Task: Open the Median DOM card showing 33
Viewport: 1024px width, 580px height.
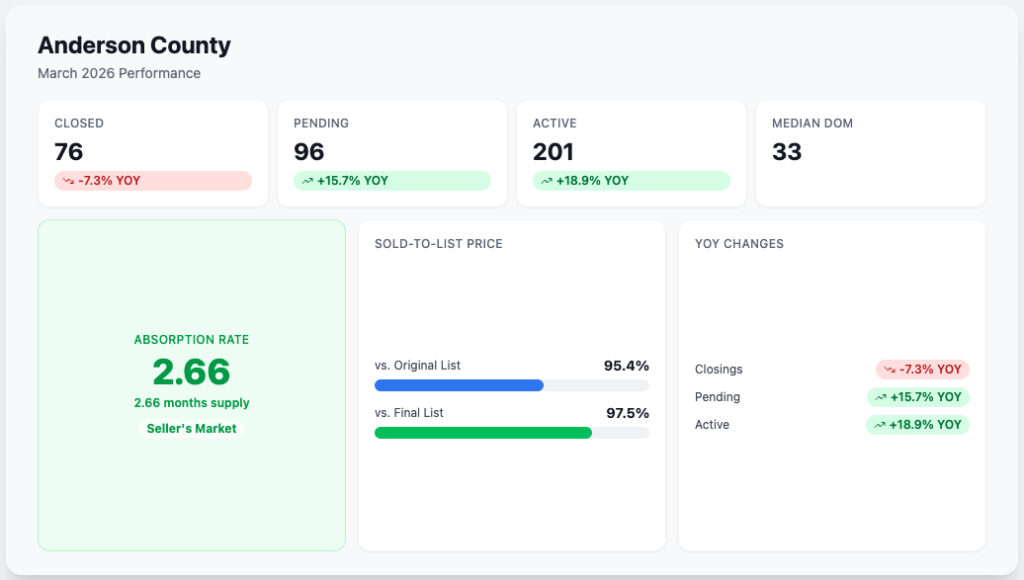Action: point(871,153)
